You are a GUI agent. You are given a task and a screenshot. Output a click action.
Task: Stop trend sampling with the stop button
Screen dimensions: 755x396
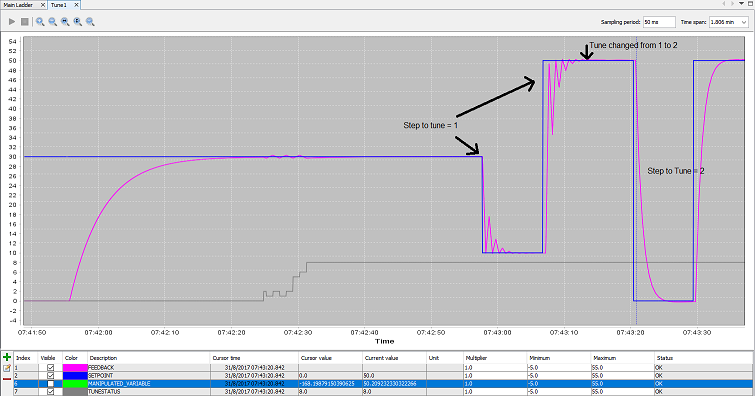pyautogui.click(x=25, y=22)
